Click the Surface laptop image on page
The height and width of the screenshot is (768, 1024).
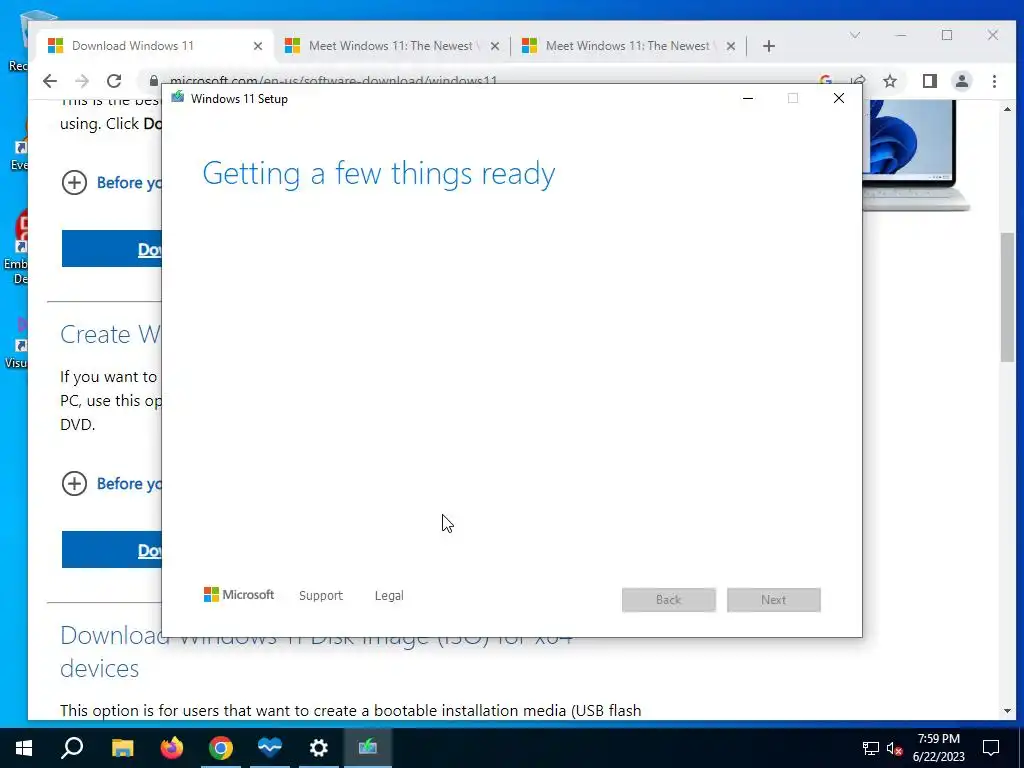click(x=916, y=155)
